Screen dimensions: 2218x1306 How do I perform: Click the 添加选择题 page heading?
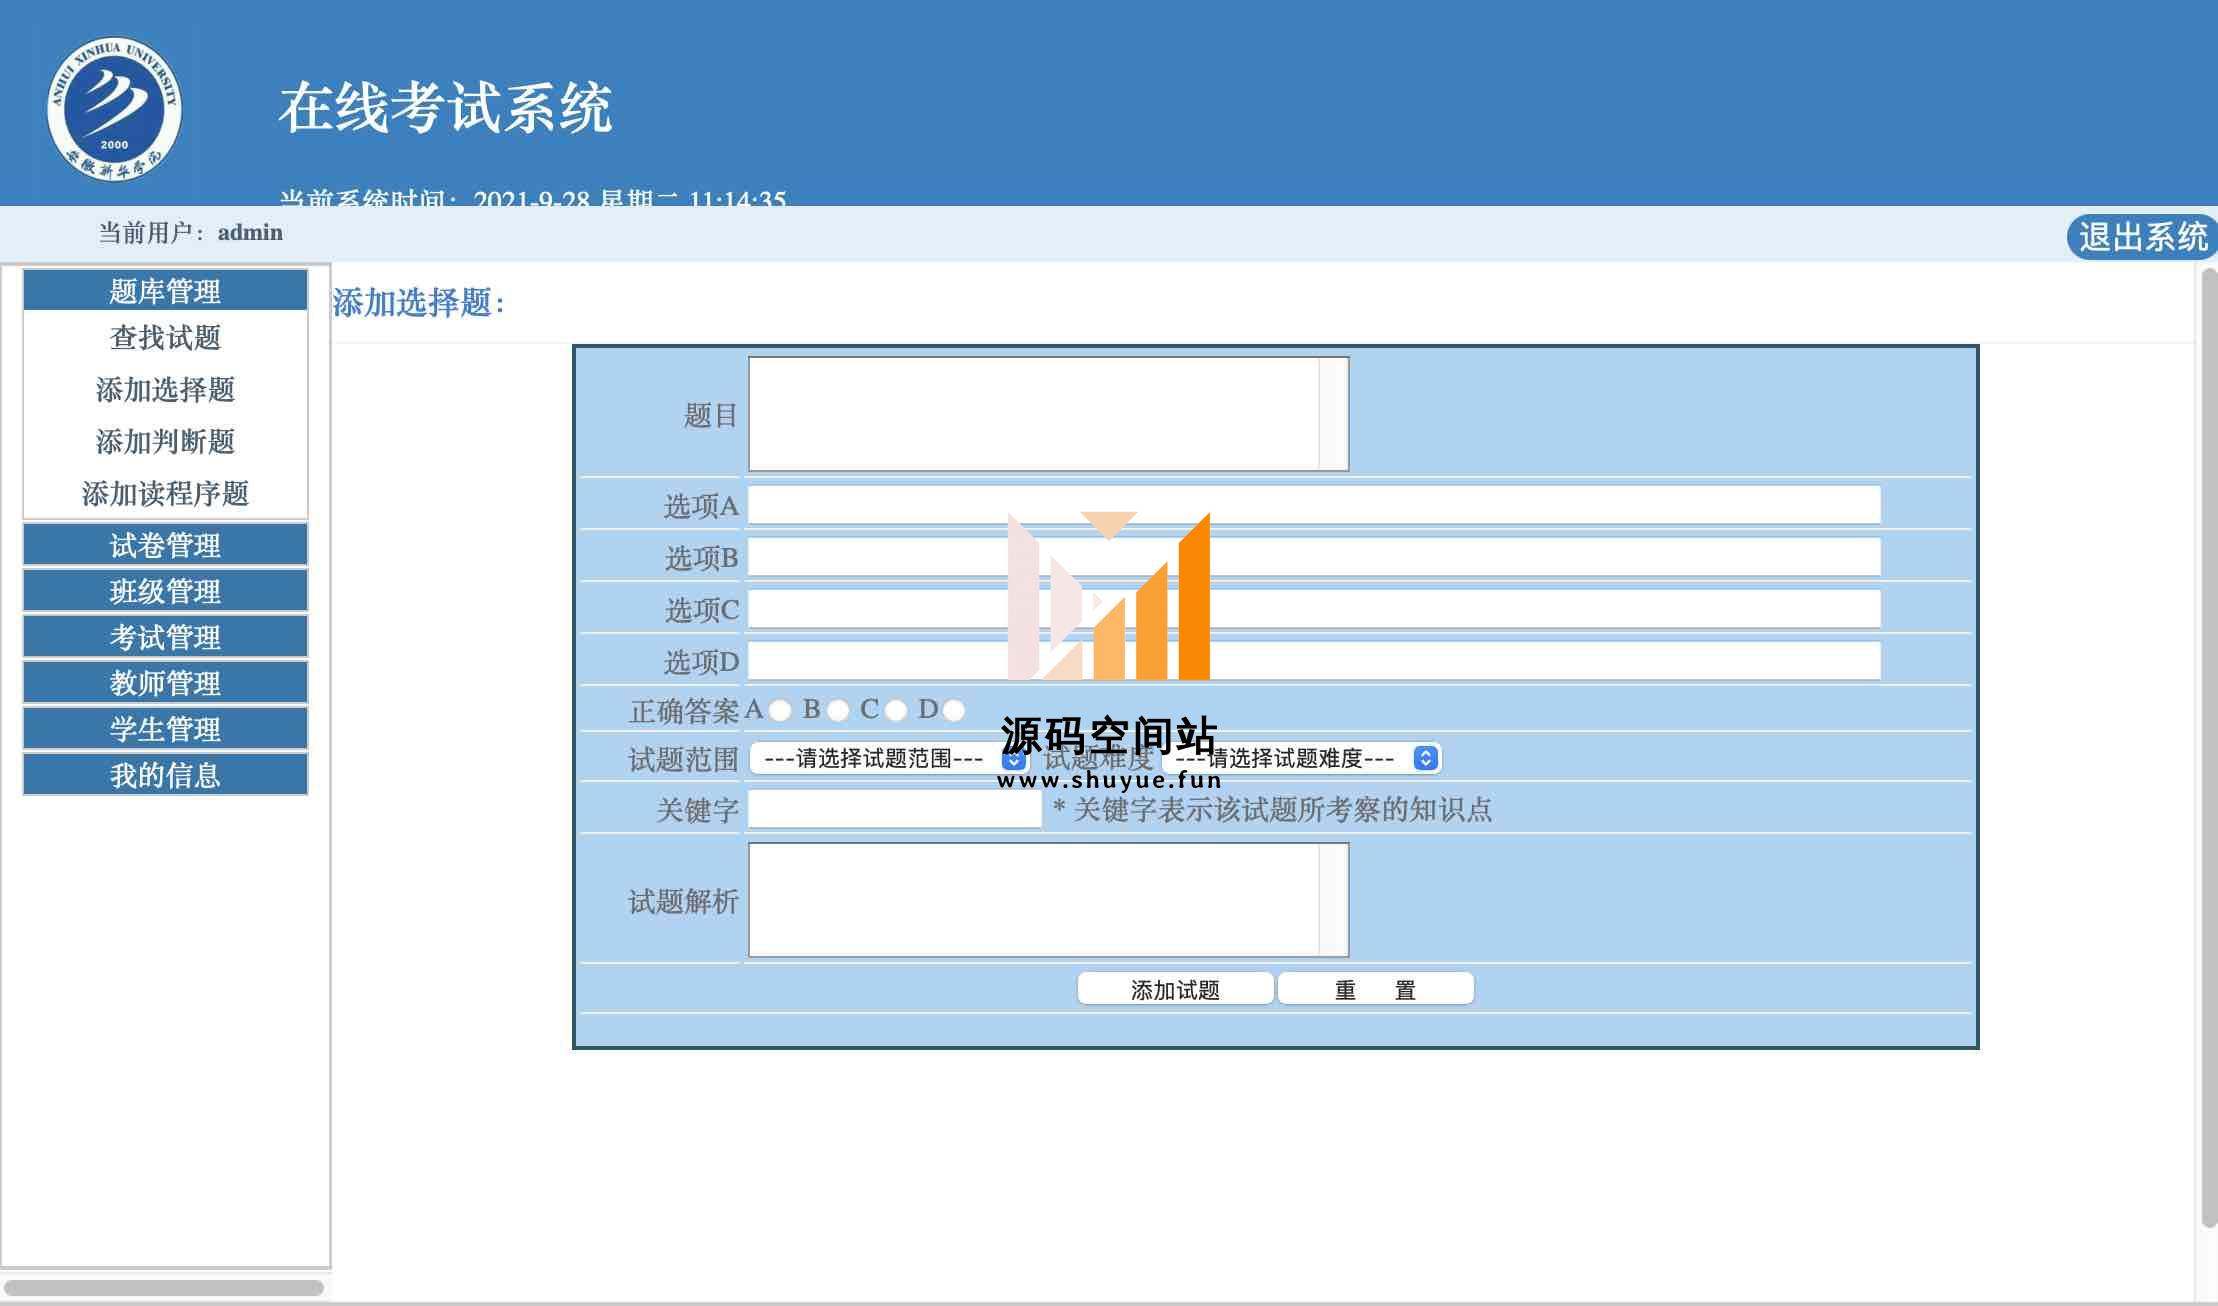tap(419, 302)
